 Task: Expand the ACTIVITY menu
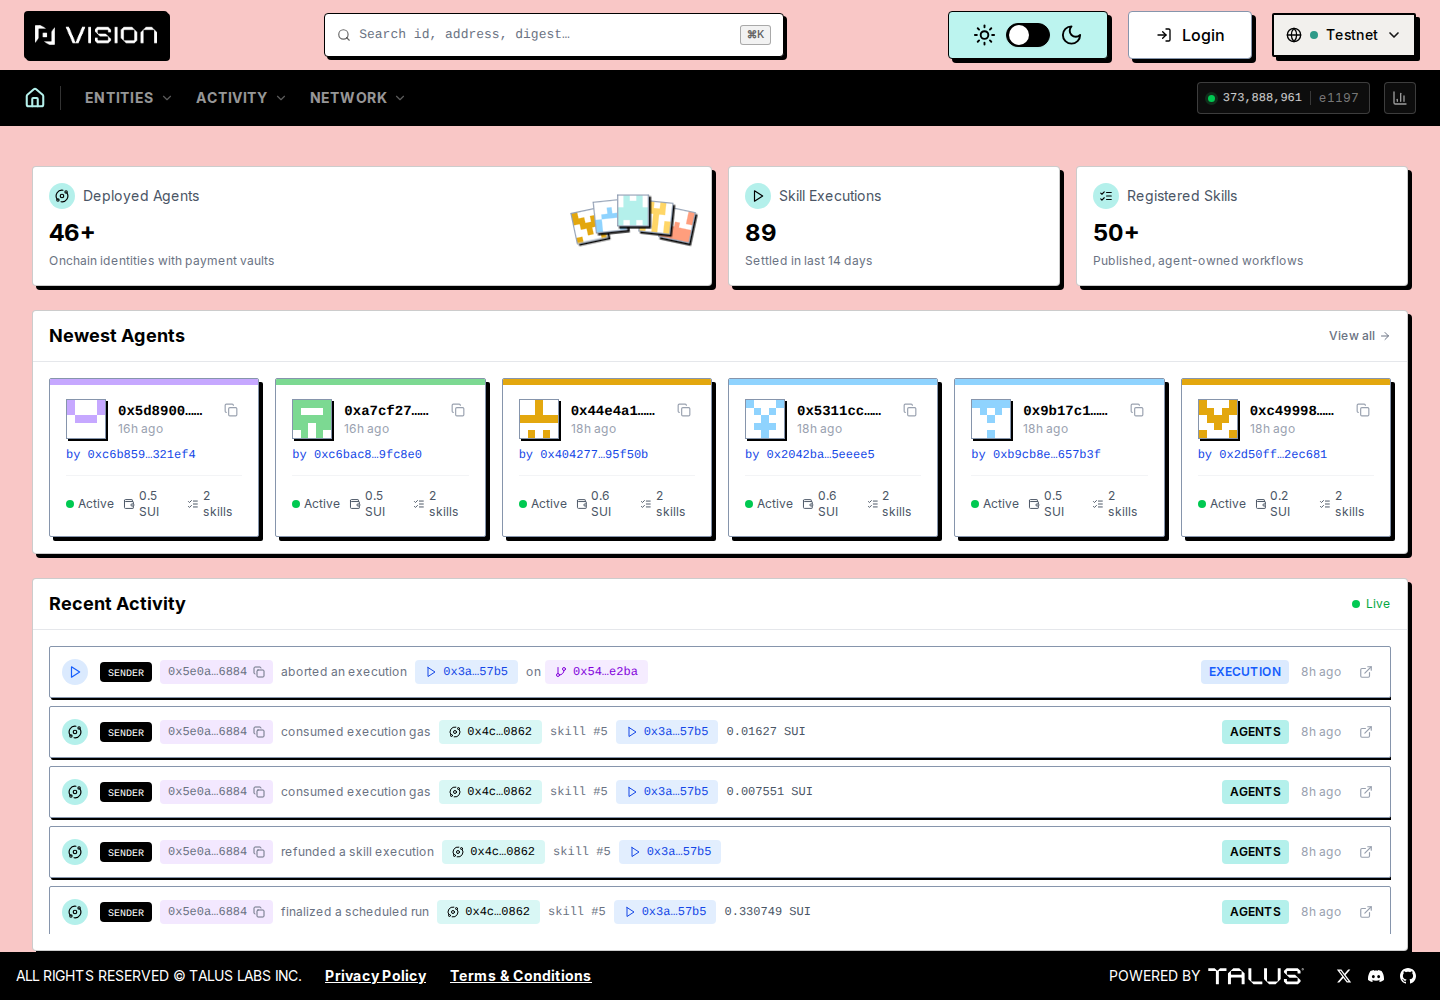point(241,98)
